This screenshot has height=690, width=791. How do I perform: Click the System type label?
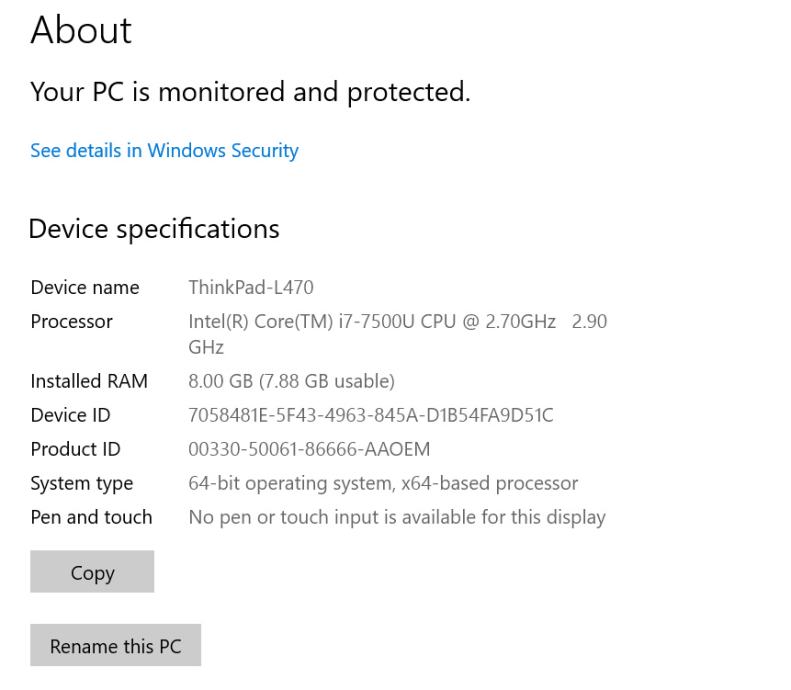pos(81,483)
